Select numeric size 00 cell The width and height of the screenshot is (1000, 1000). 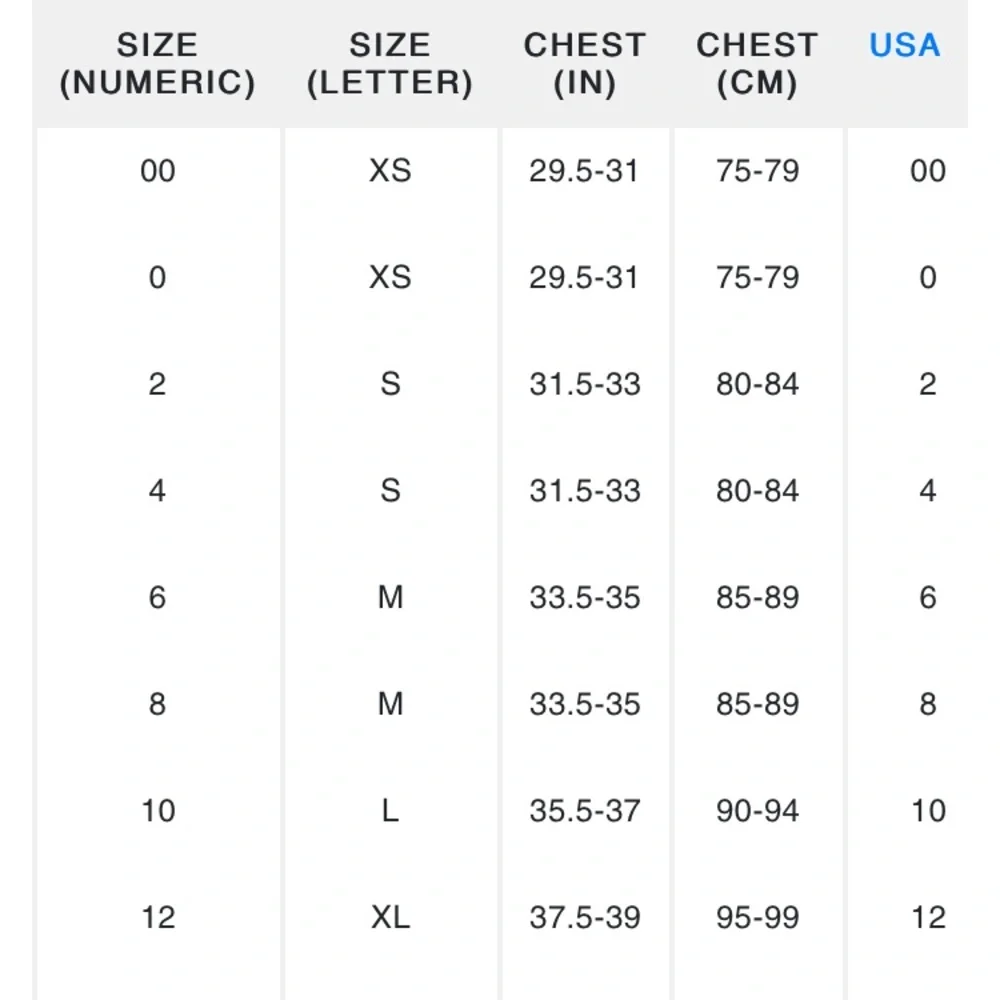click(158, 171)
